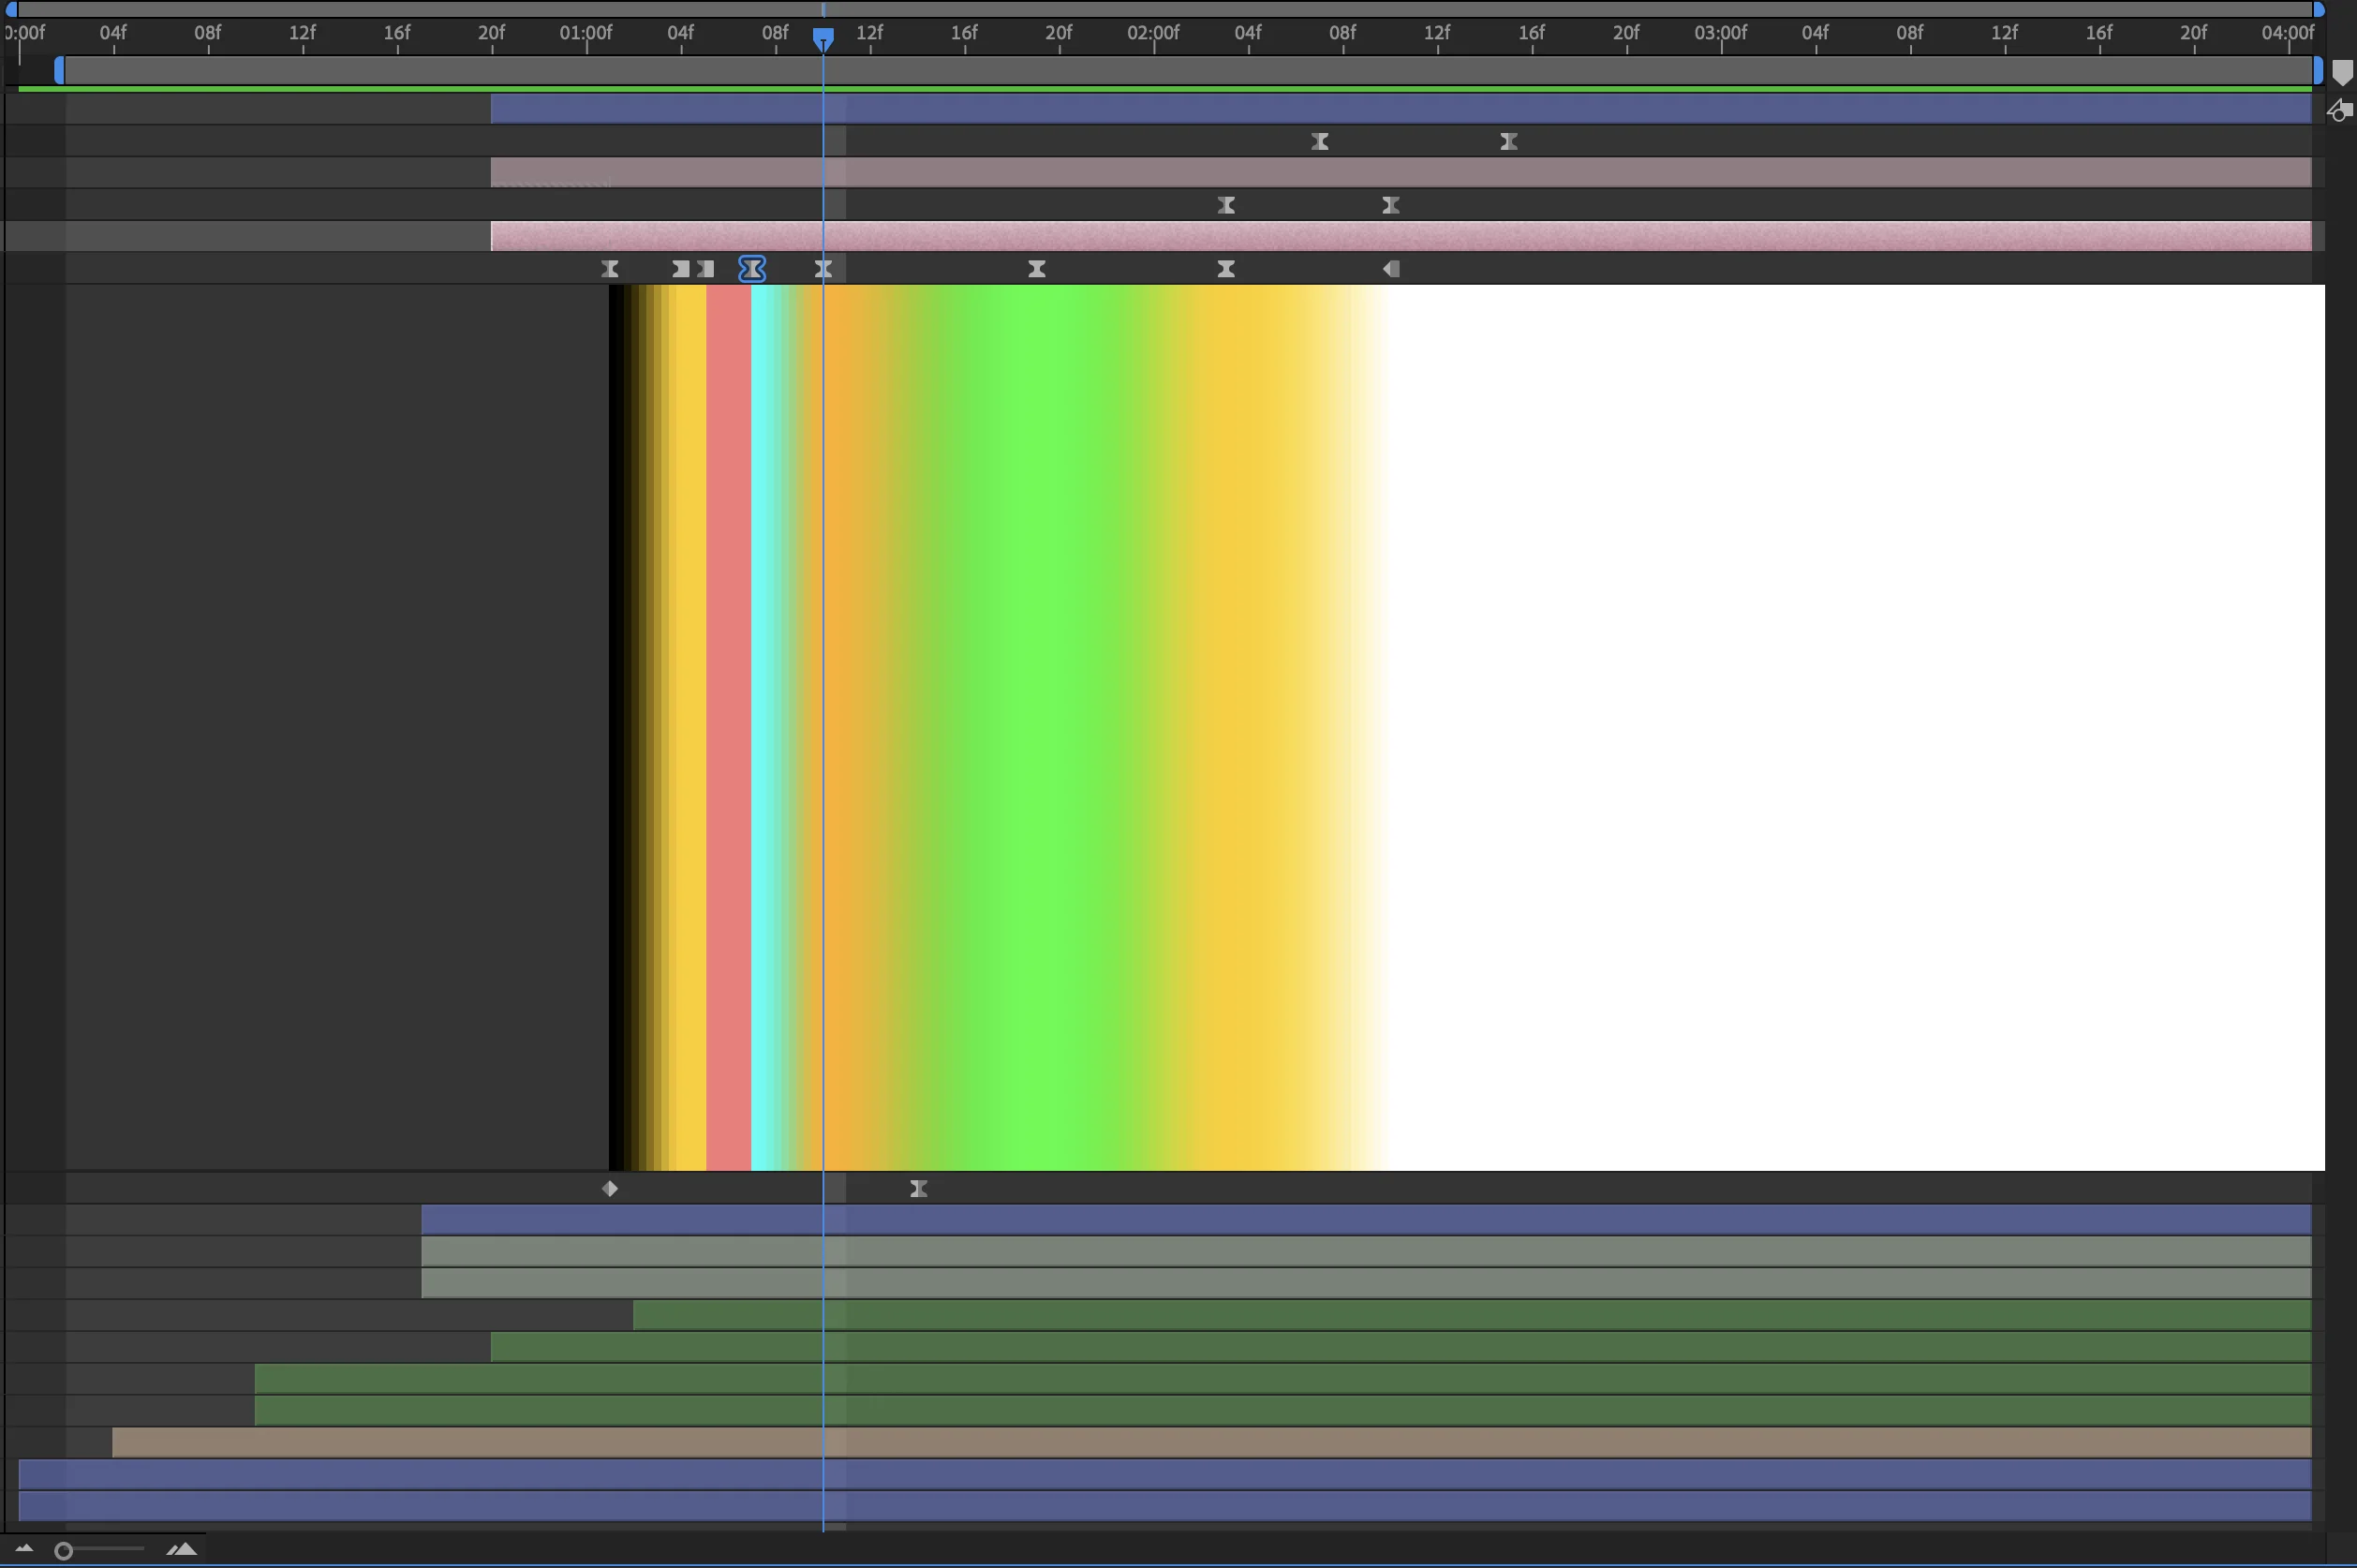Select the highlighted blue keyframe at 01:07f
Viewport: 2357px width, 1568px height.
click(752, 269)
